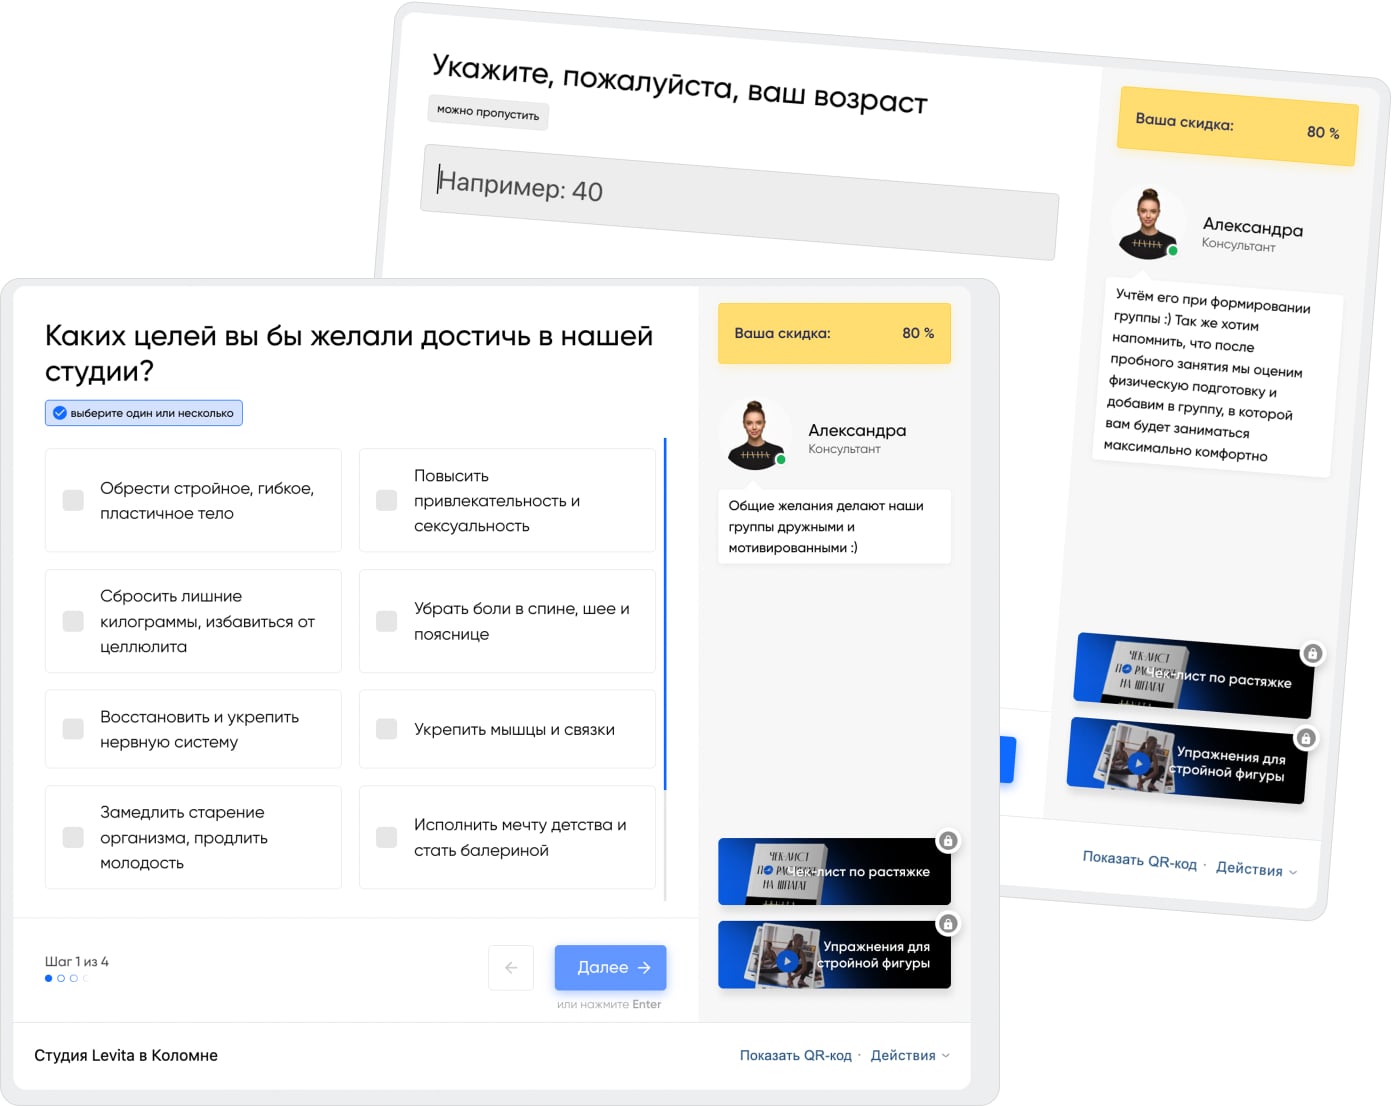Click the lock icon on the front 'Упражнения для стройной фигуры' card
The image size is (1393, 1106).
[x=948, y=924]
